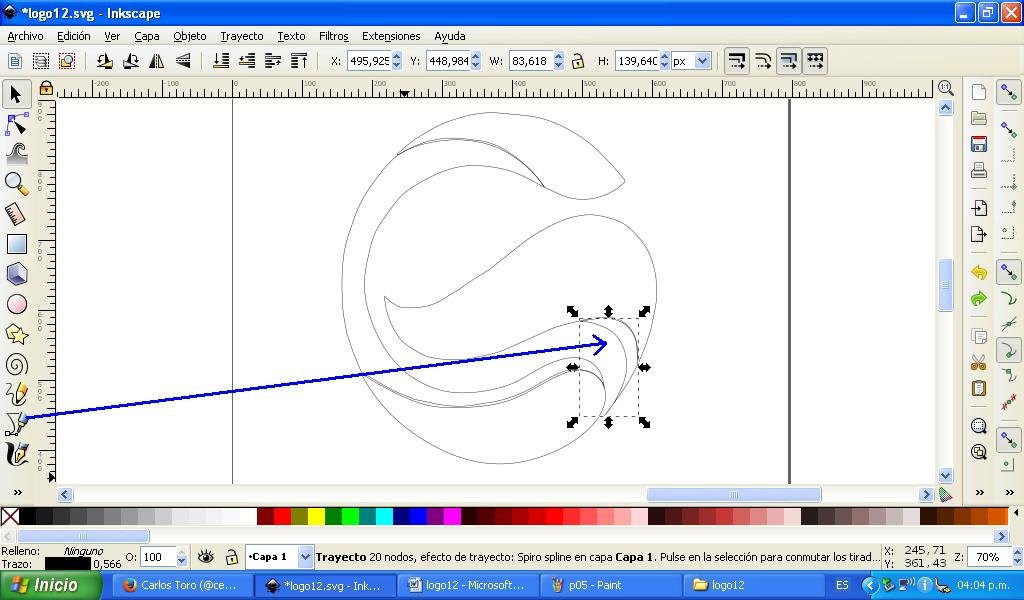Zoom to fit selection in window
Viewport: 1024px width, 600px height.
[x=978, y=426]
